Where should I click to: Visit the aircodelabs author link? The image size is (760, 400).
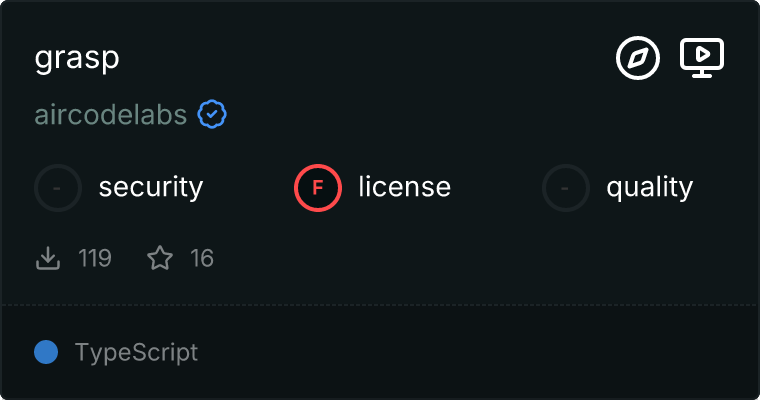coord(110,115)
